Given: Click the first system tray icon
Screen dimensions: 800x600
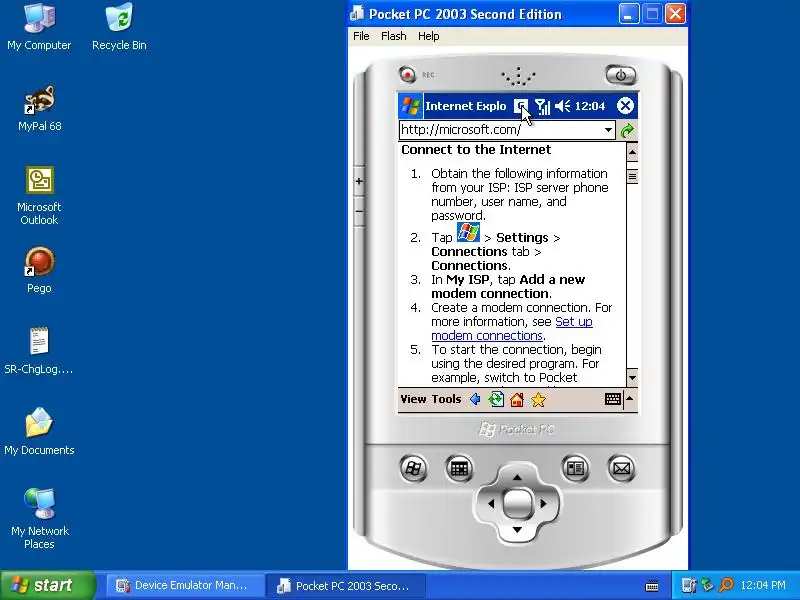Looking at the screenshot, I should tap(689, 585).
